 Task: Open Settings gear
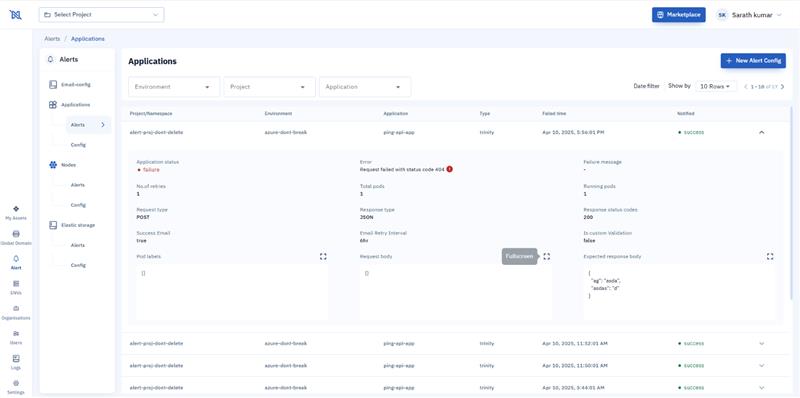click(16, 387)
